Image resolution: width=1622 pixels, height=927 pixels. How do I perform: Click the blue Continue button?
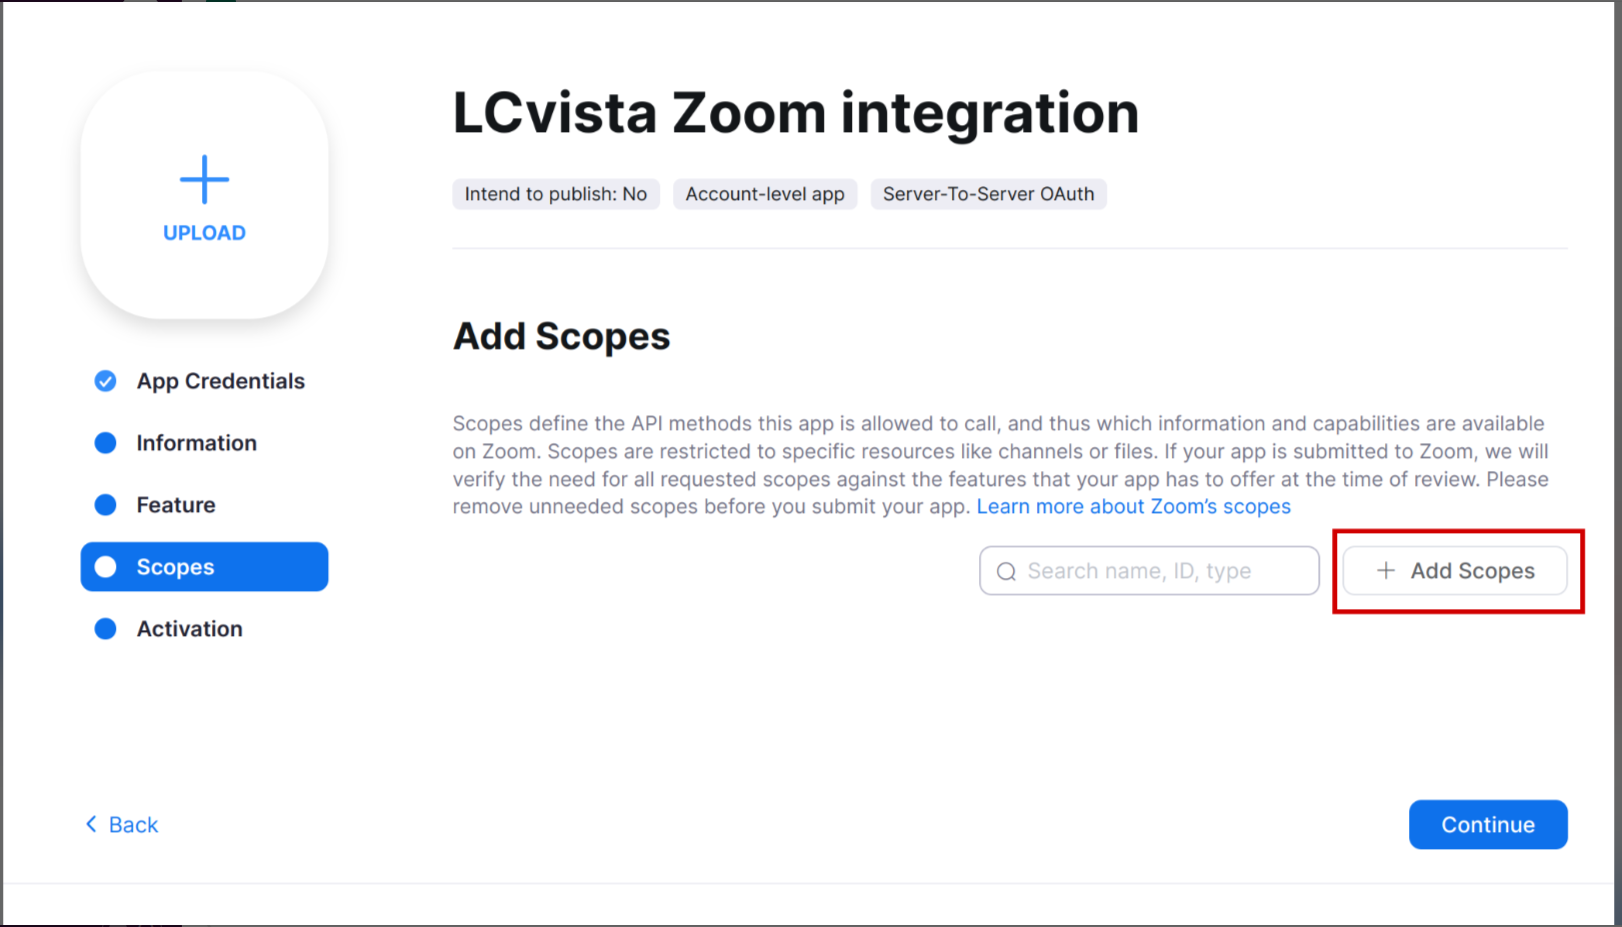(1487, 824)
